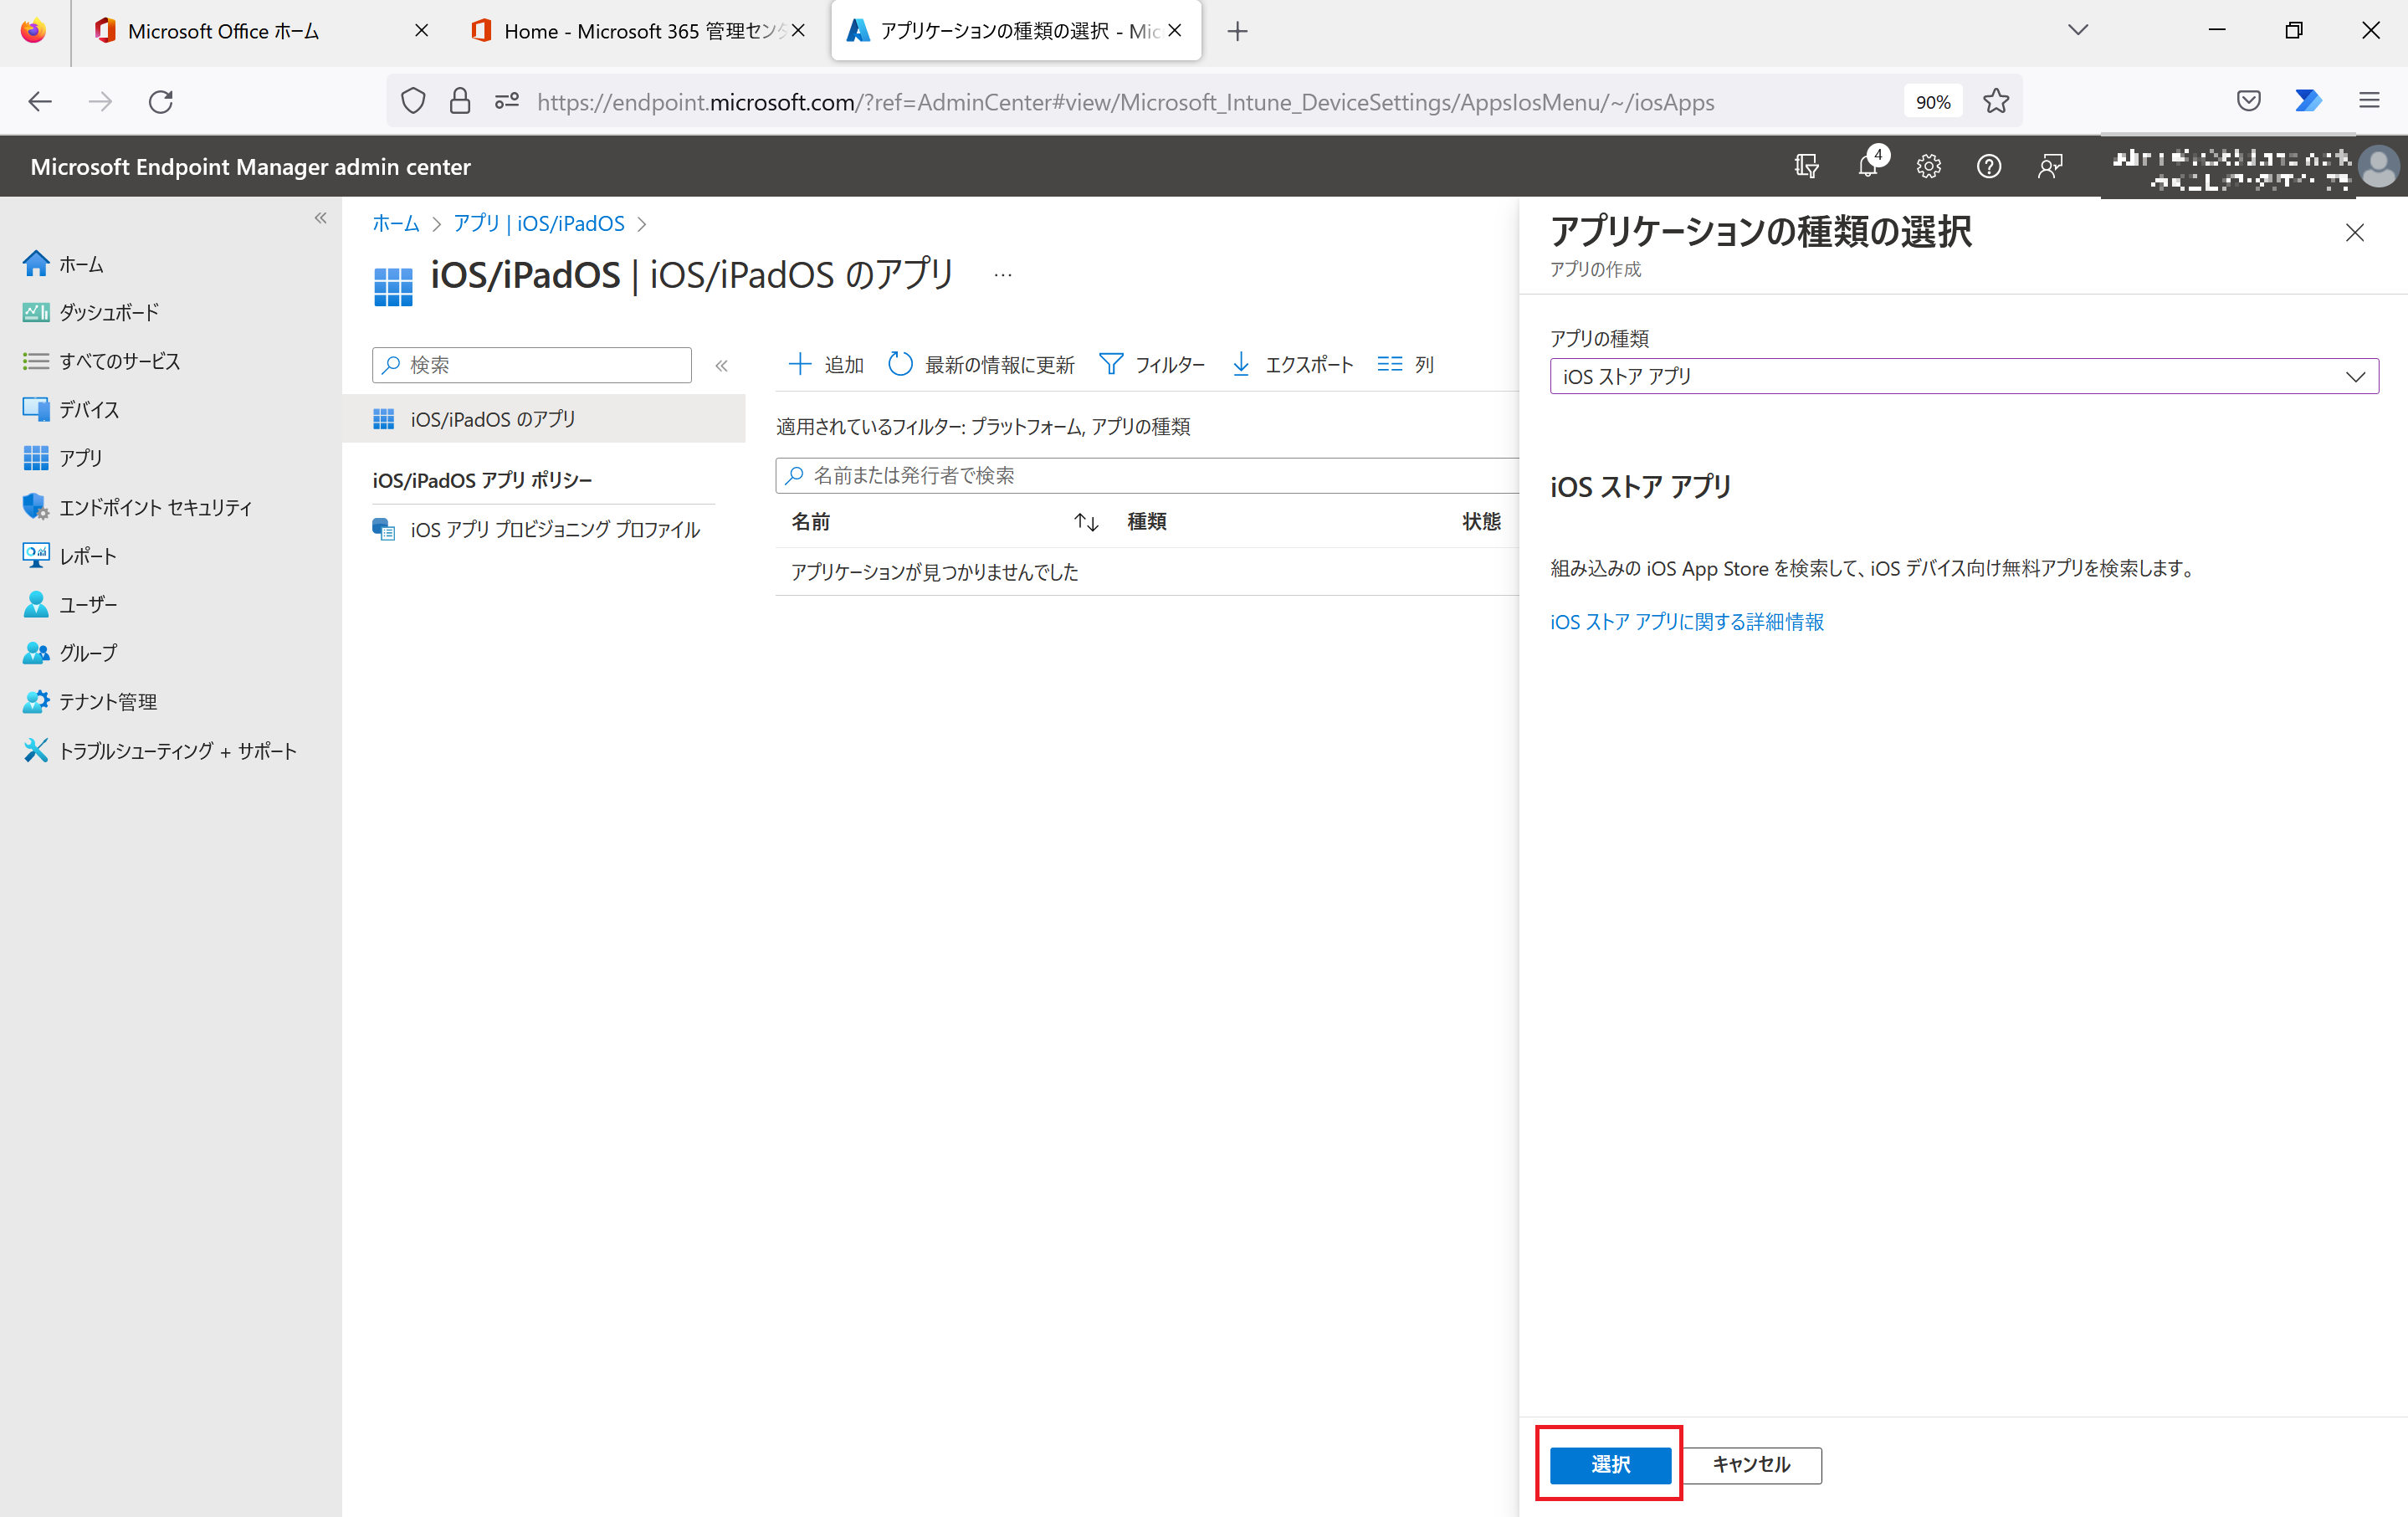
Task: Open the list all tabs chevron
Action: click(2078, 30)
